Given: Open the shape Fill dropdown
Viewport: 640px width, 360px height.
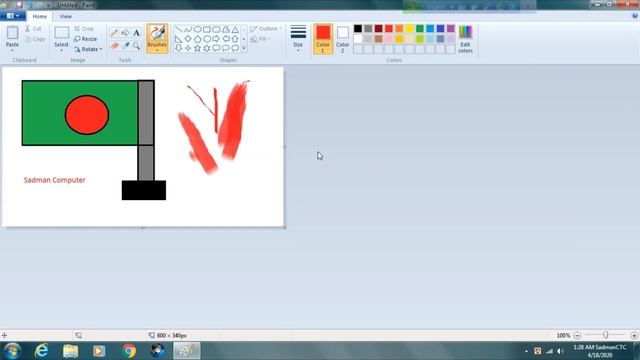Looking at the screenshot, I should (260, 39).
